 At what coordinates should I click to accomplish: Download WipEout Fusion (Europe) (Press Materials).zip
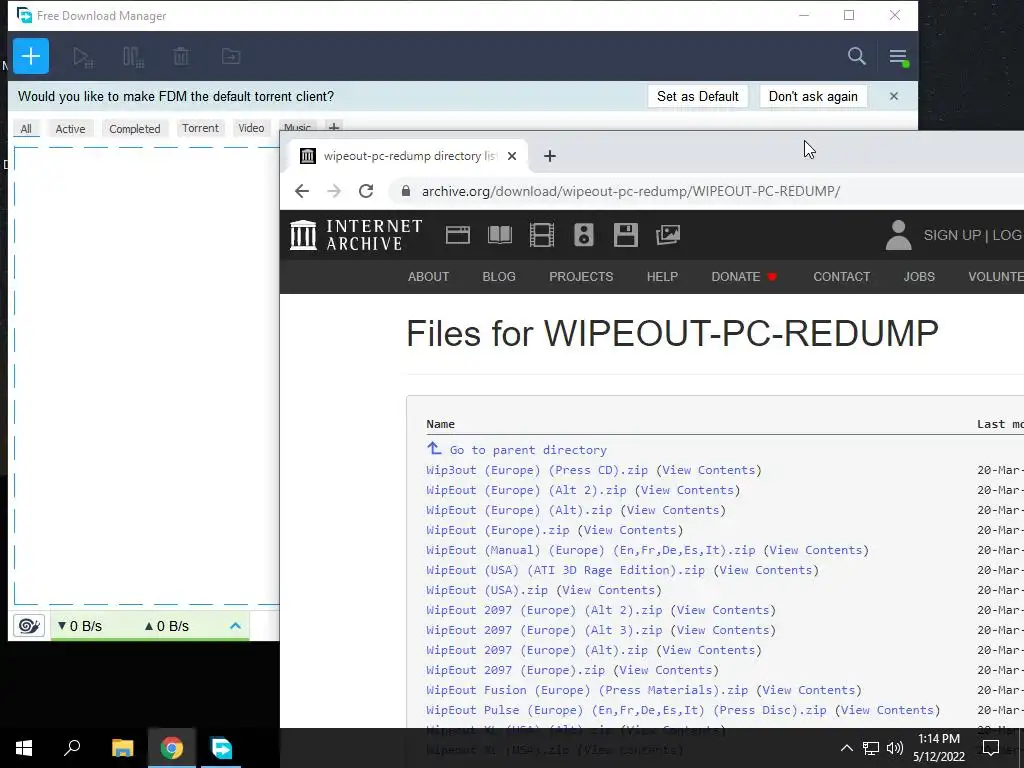click(587, 690)
